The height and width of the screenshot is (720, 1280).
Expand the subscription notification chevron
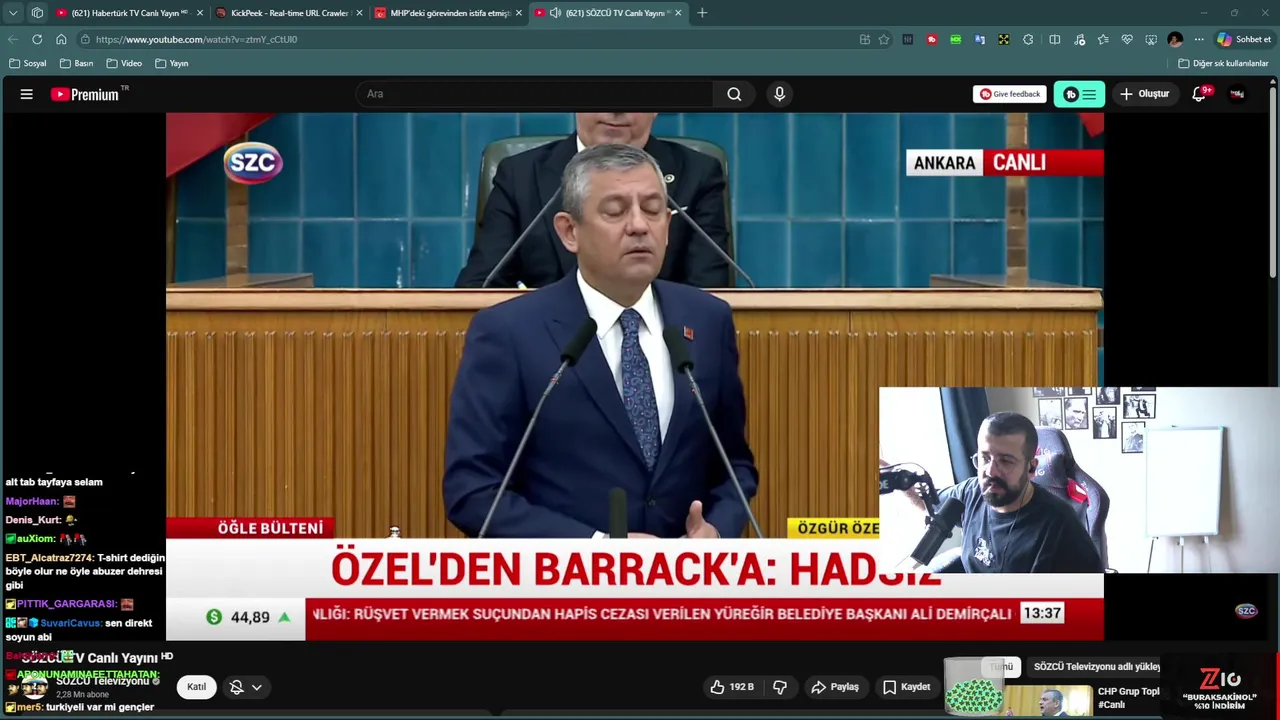tap(257, 687)
